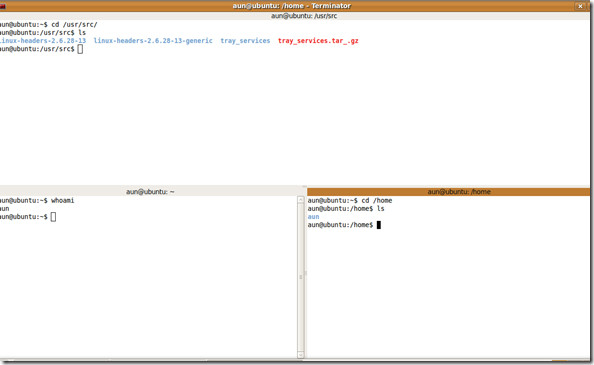Screen dimensions: 594x365
Task: Click the scrollbar down arrow of the whoami pane
Action: pyautogui.click(x=301, y=354)
